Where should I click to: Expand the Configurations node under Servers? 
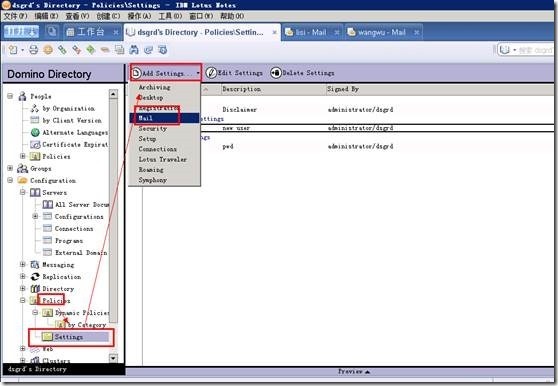pos(35,216)
